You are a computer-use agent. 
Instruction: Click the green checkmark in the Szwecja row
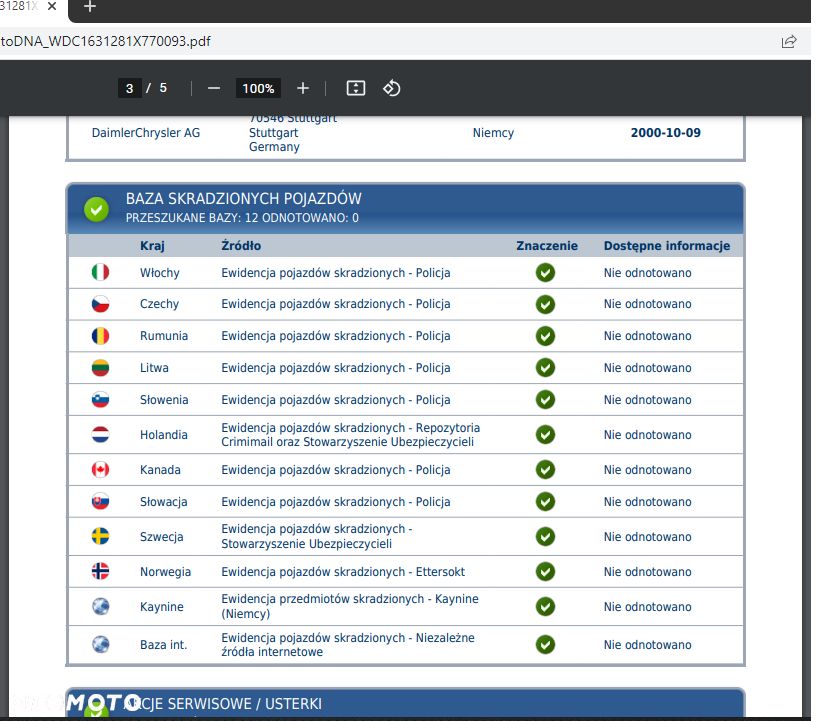coord(545,536)
